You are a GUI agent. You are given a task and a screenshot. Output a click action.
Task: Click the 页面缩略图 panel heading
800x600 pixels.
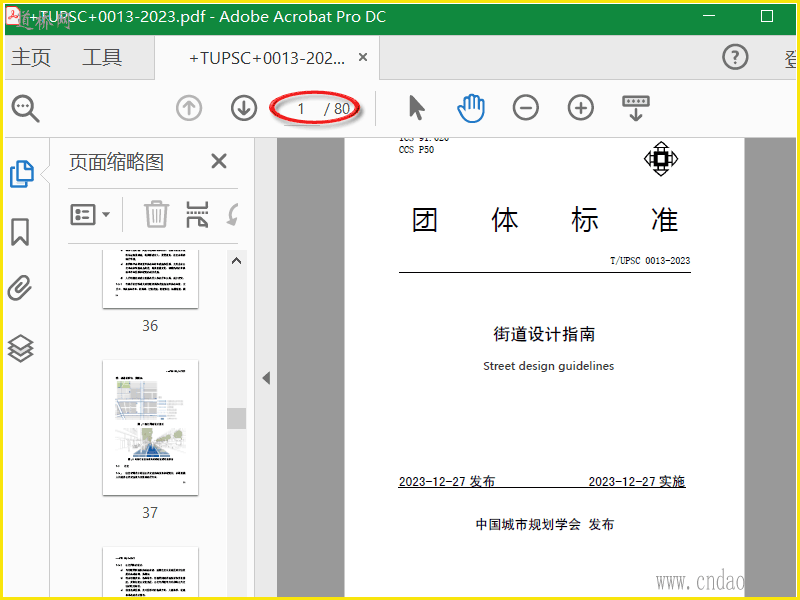point(116,162)
